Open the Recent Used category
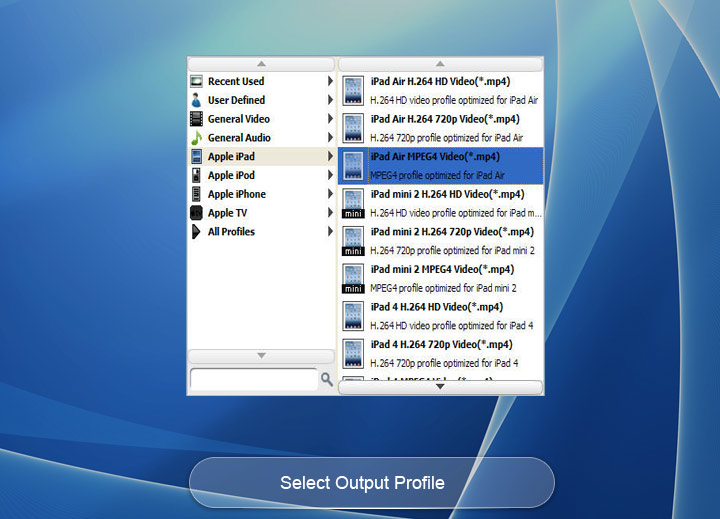720x519 pixels. coord(262,81)
